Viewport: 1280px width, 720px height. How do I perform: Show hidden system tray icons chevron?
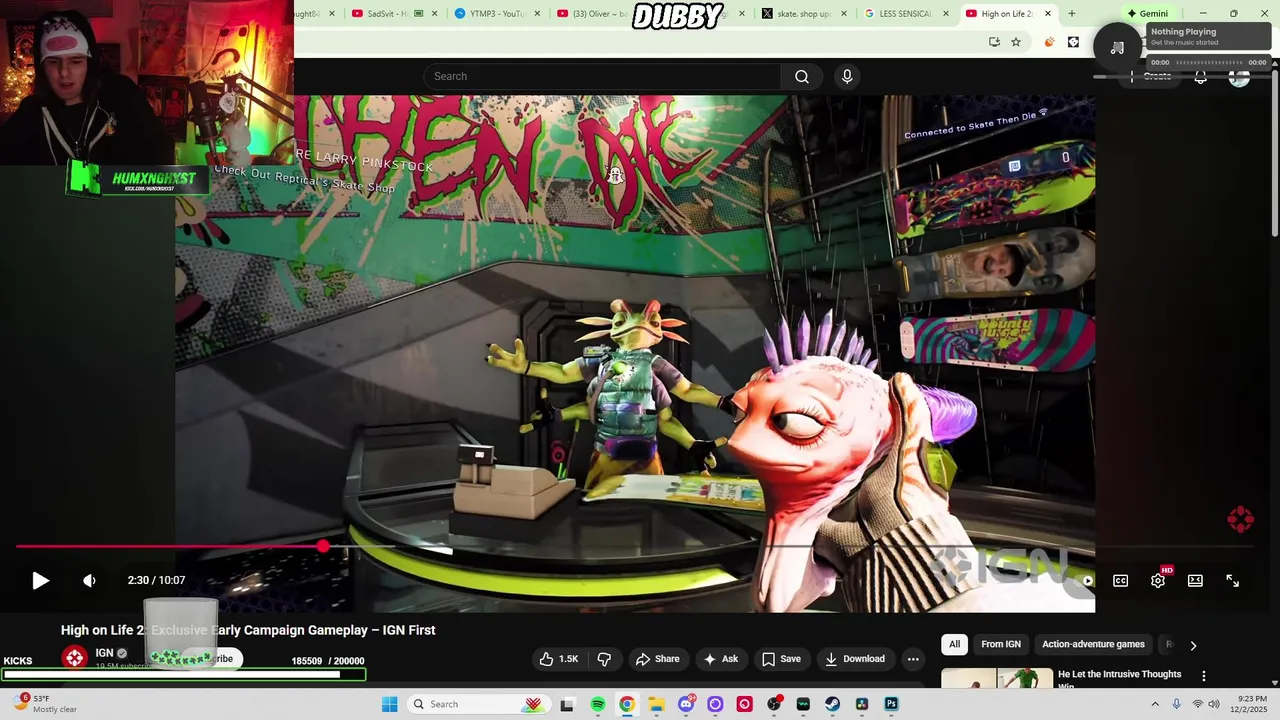click(1155, 704)
